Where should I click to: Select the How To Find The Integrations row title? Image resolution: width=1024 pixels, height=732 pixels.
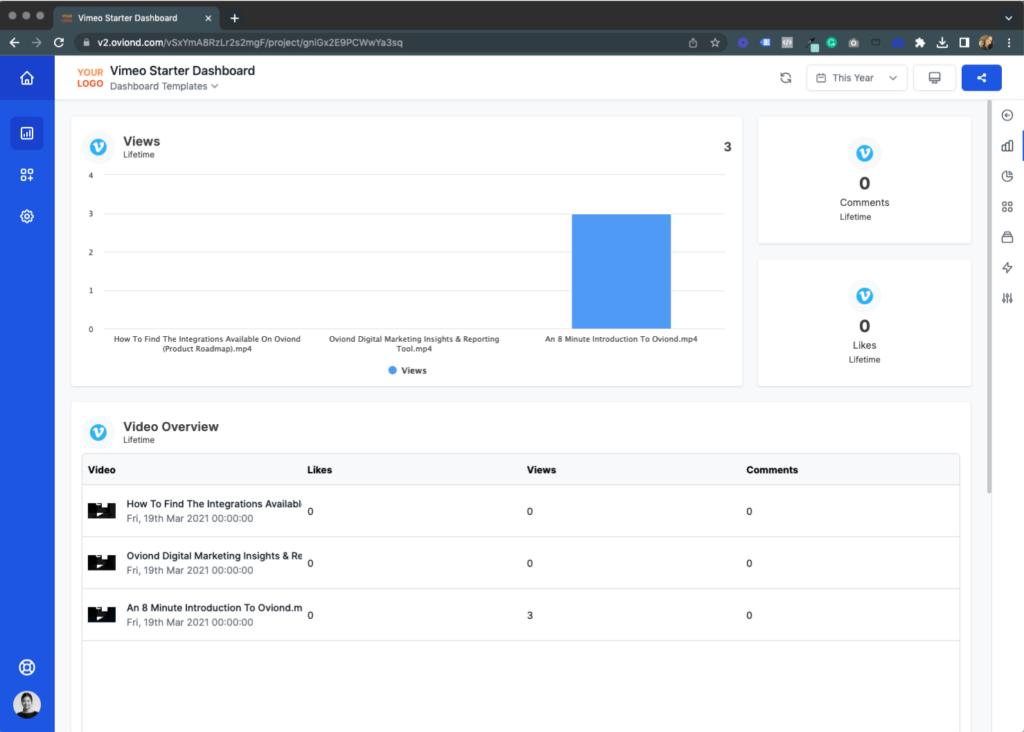click(x=214, y=503)
